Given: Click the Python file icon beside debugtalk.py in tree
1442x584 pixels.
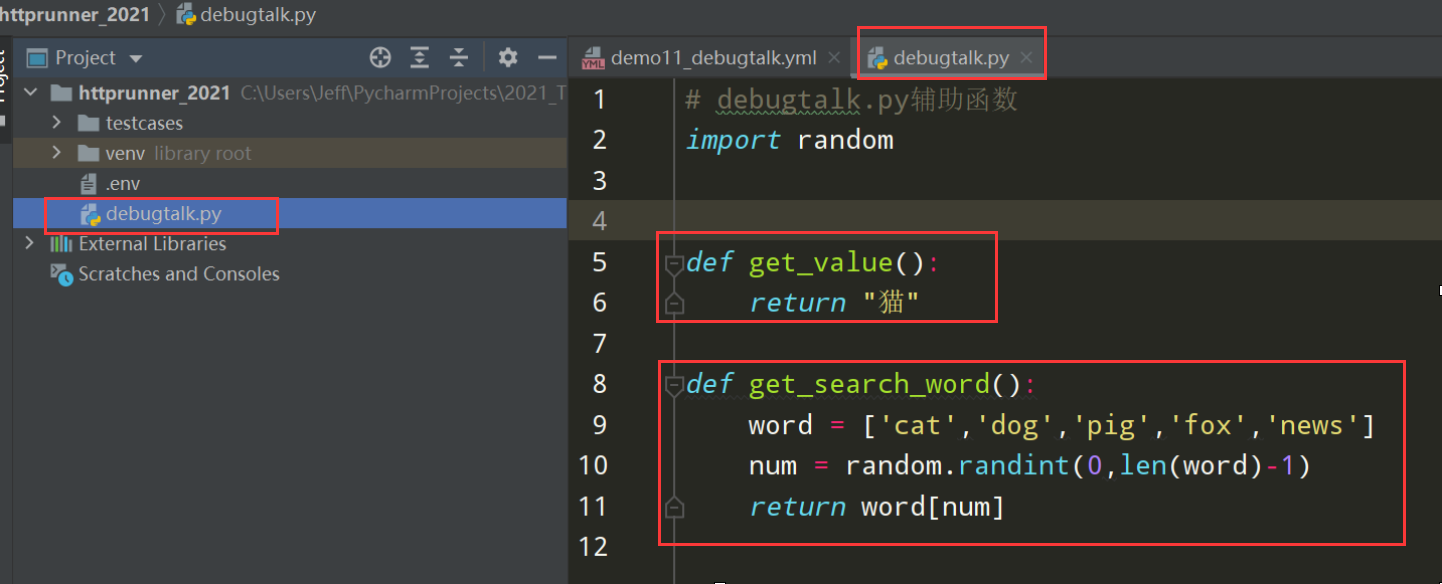Looking at the screenshot, I should 90,213.
